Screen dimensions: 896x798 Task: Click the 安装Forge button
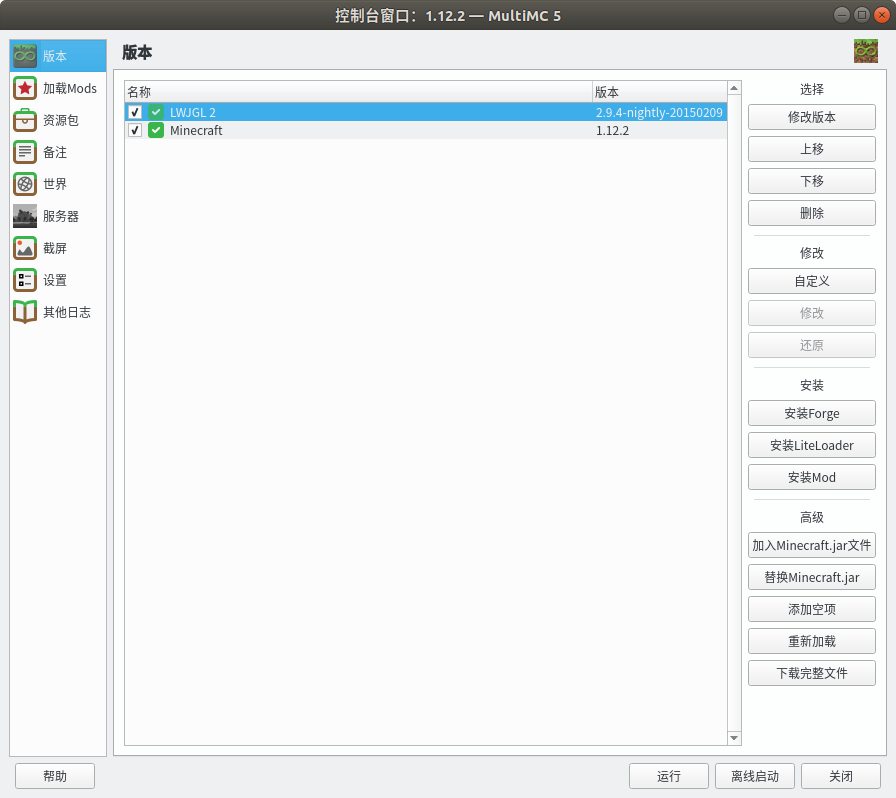click(811, 413)
